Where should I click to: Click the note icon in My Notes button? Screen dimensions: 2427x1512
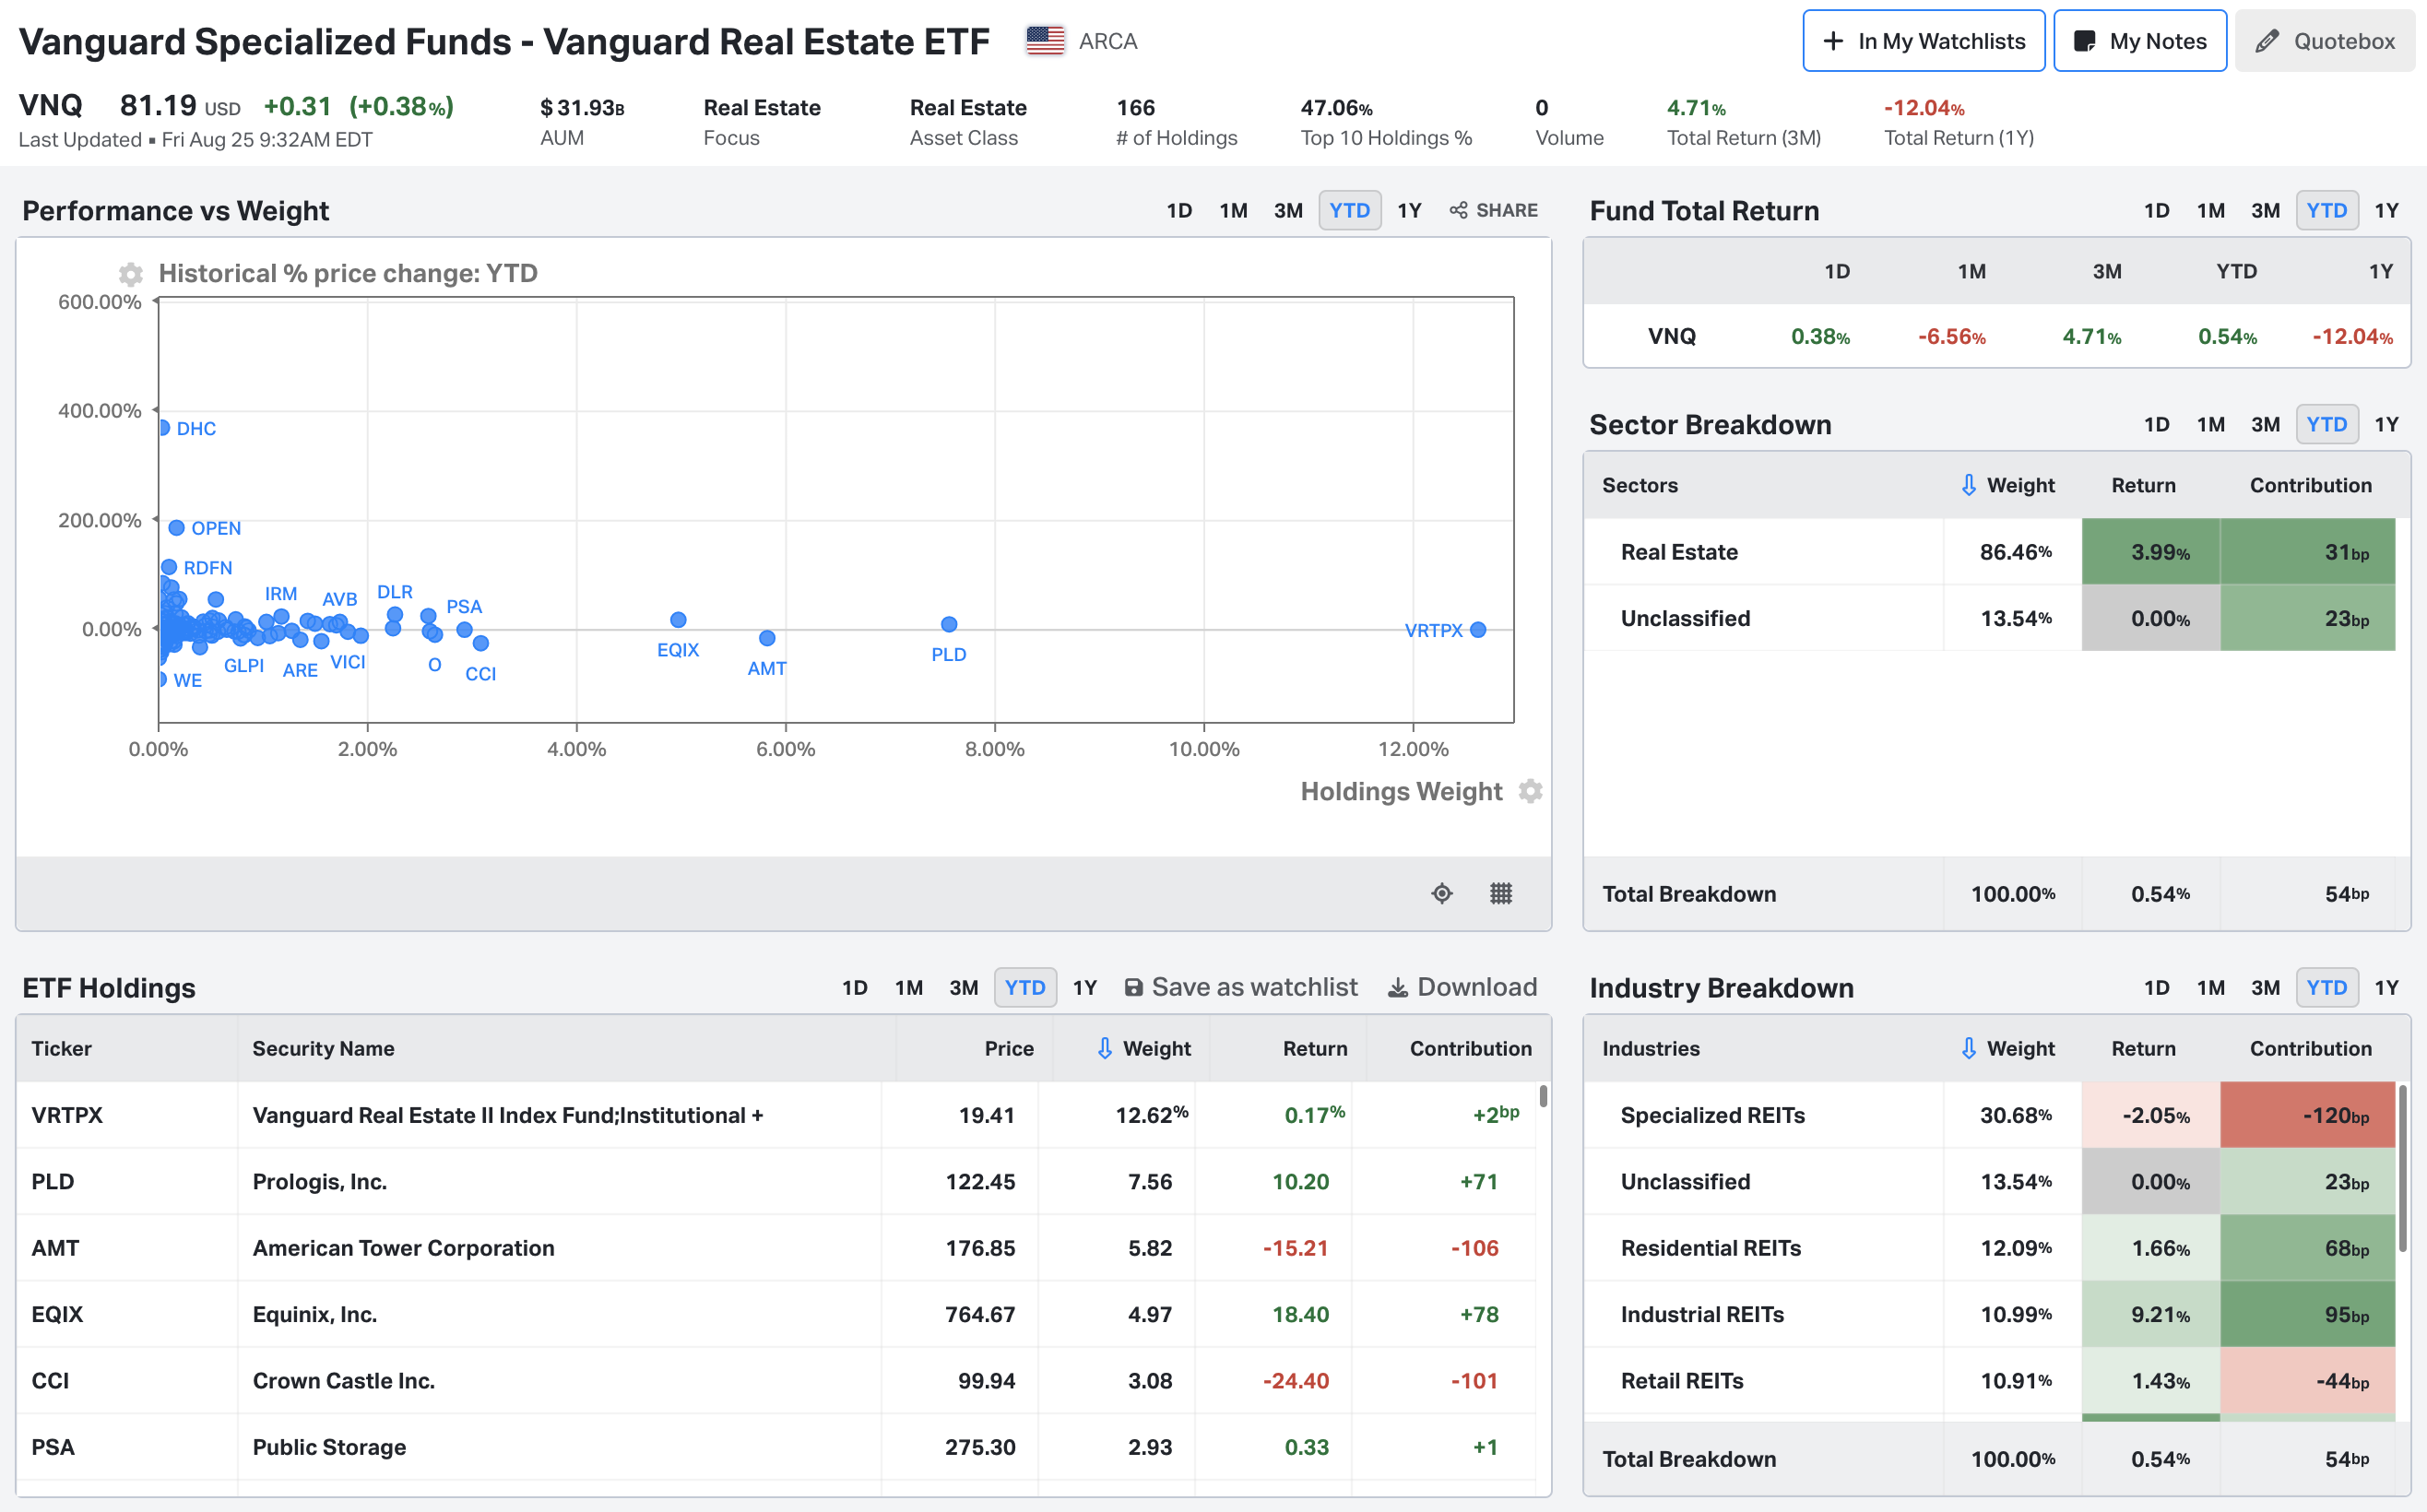(x=2085, y=41)
